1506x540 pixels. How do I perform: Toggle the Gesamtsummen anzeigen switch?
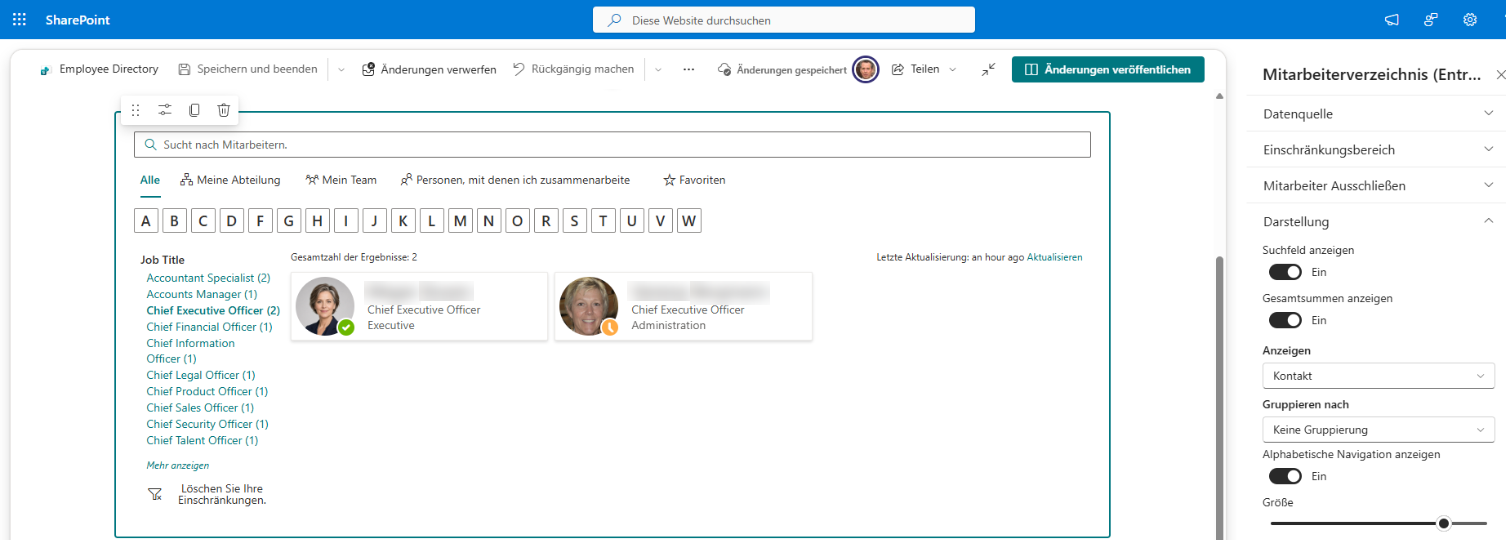[1285, 320]
